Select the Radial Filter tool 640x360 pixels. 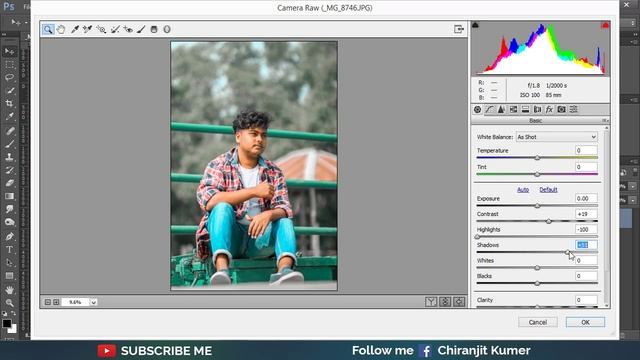tap(167, 29)
